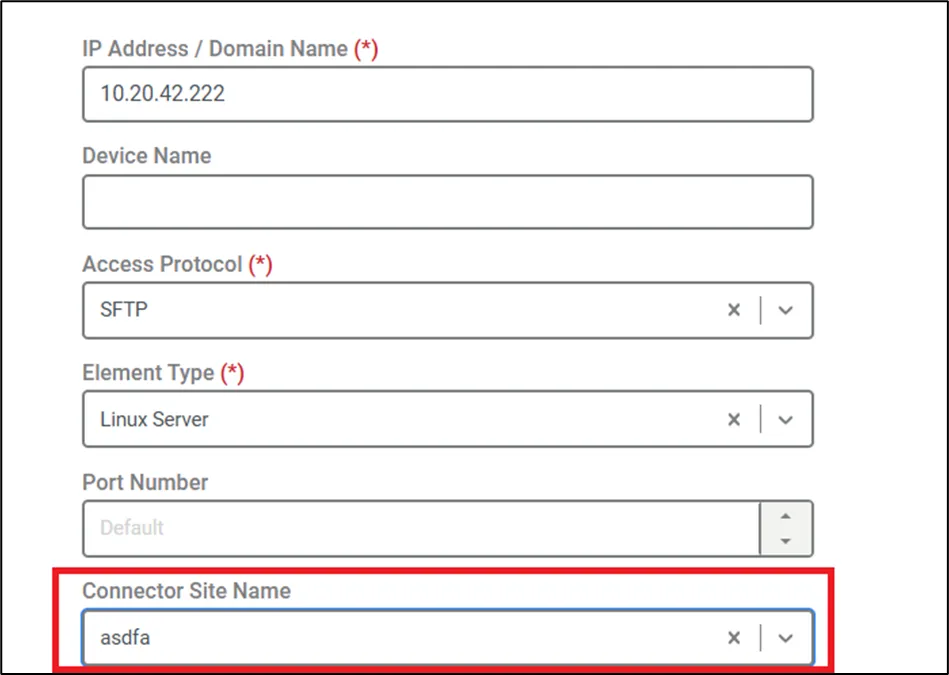Open the Connector Site Name dropdown arrow
This screenshot has height=675, width=949.
click(786, 637)
